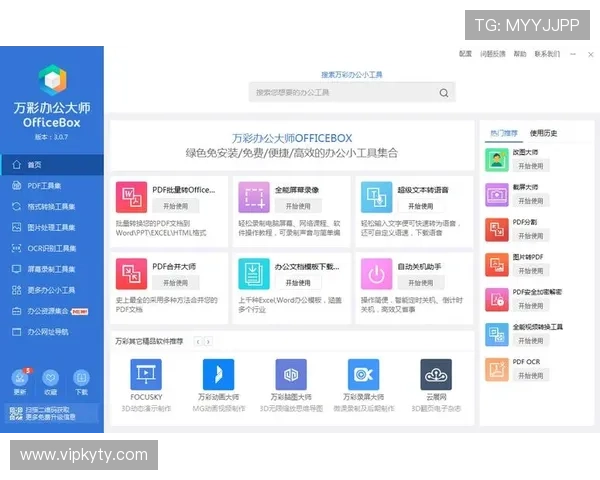
Task: Click the search magnifier icon
Action: (x=444, y=93)
